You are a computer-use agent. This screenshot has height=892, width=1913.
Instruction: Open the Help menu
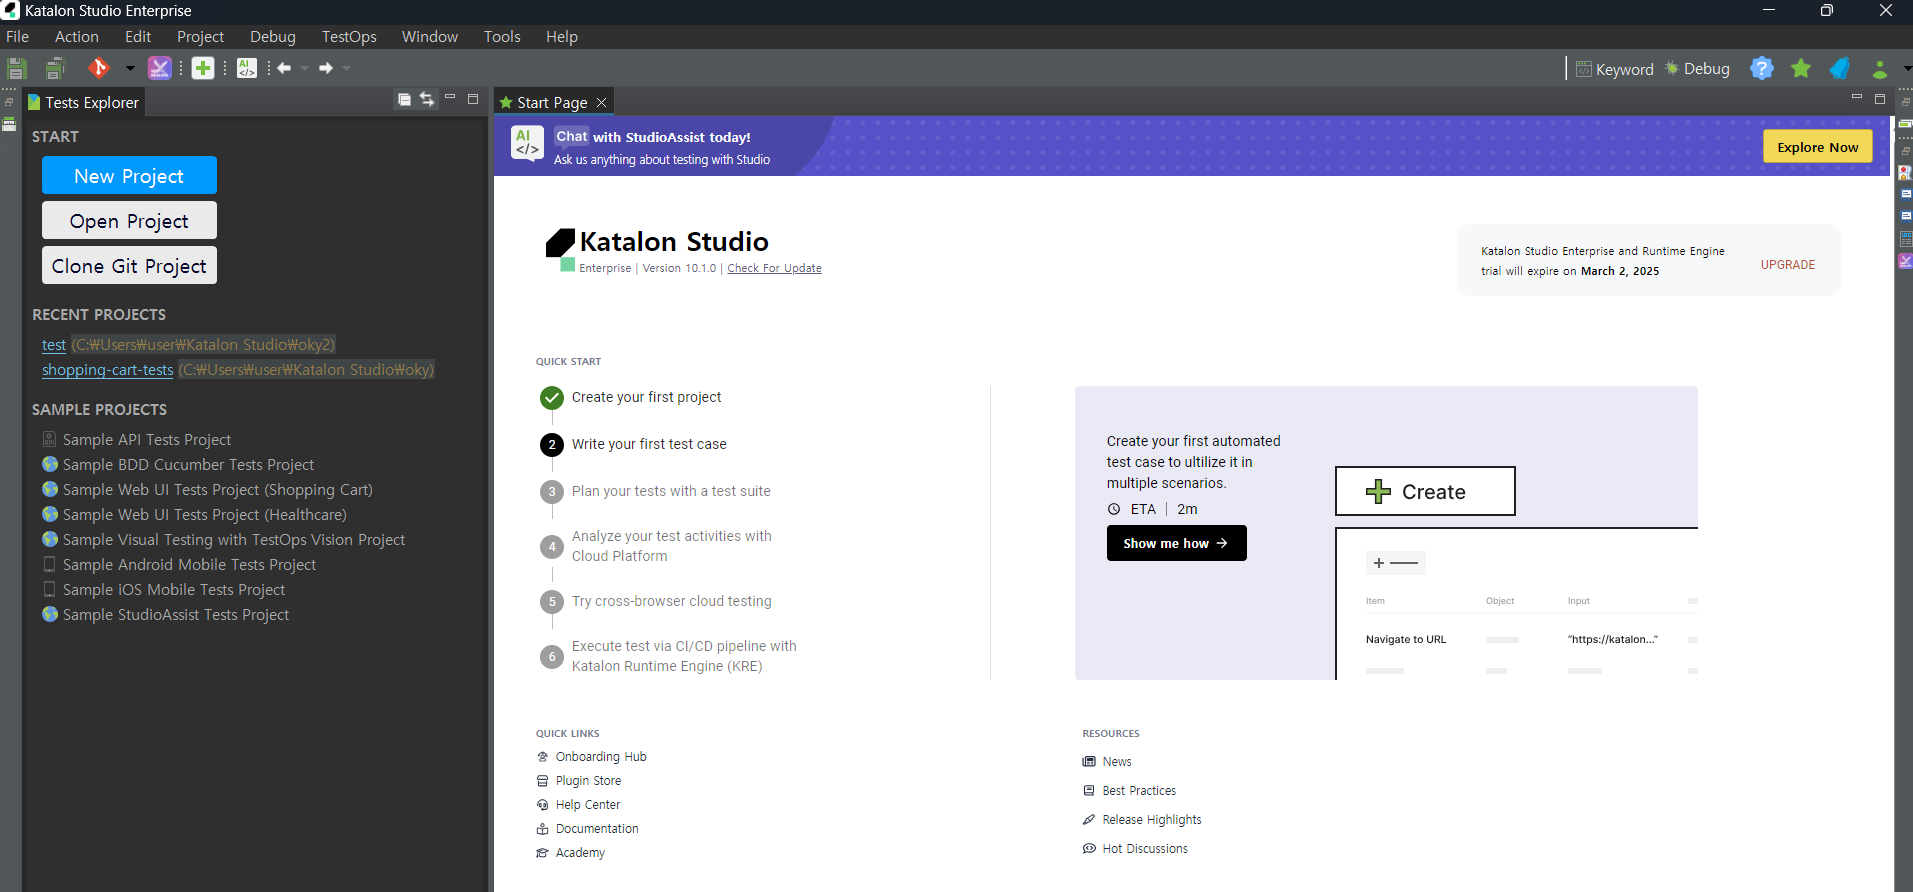coord(562,37)
